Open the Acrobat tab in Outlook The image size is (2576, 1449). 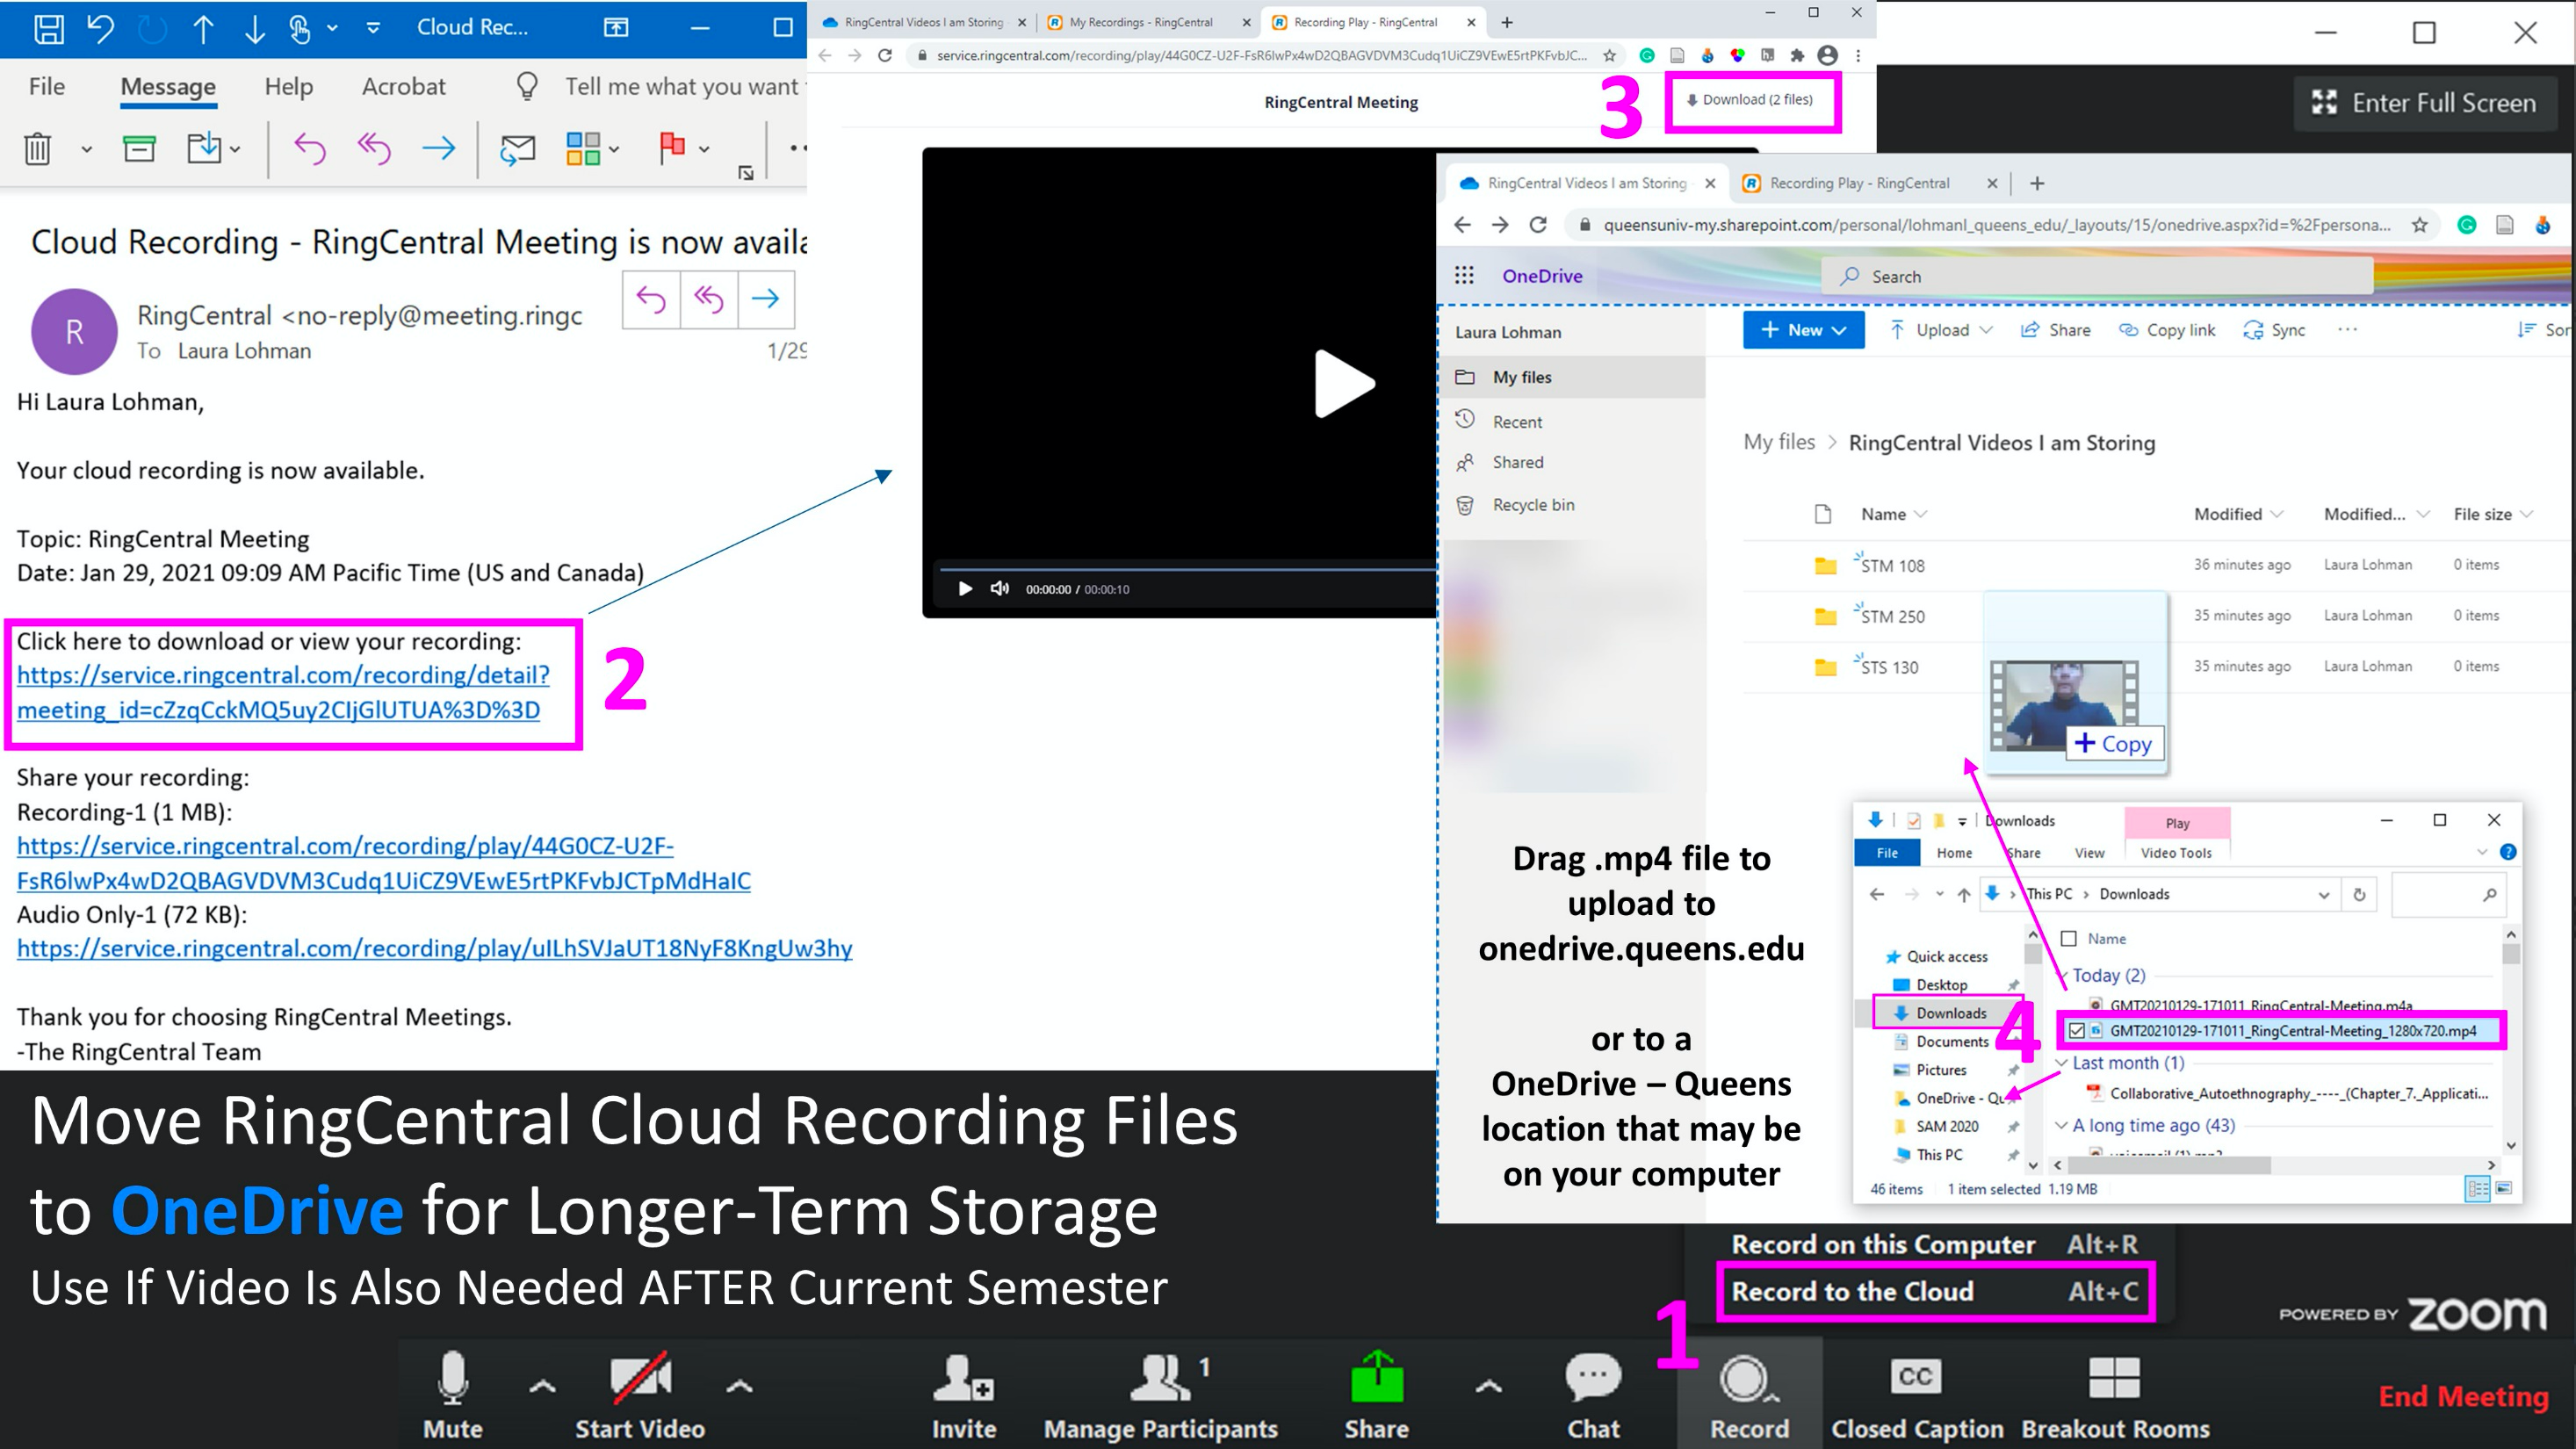tap(403, 87)
